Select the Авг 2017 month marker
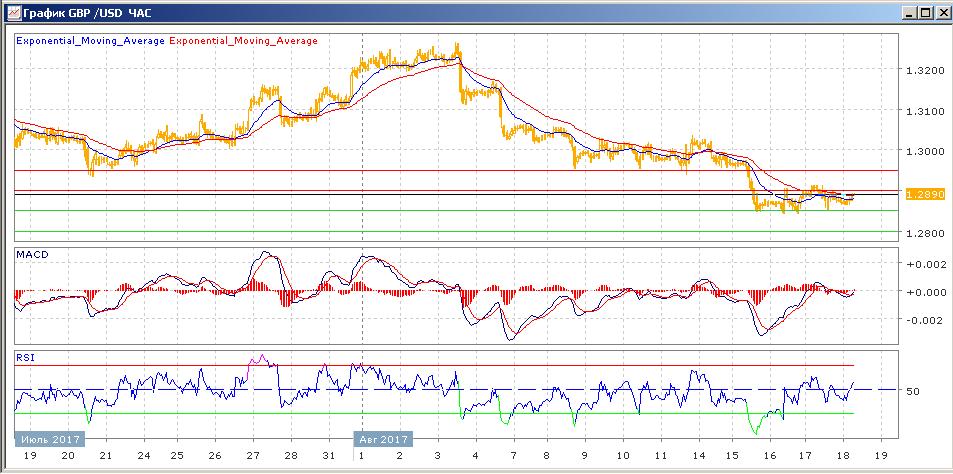Image resolution: width=953 pixels, height=474 pixels. [381, 439]
